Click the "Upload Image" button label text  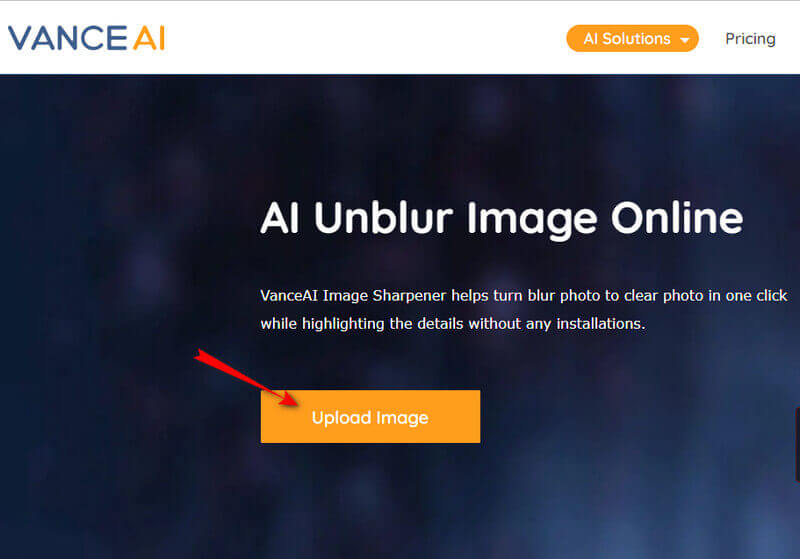370,418
